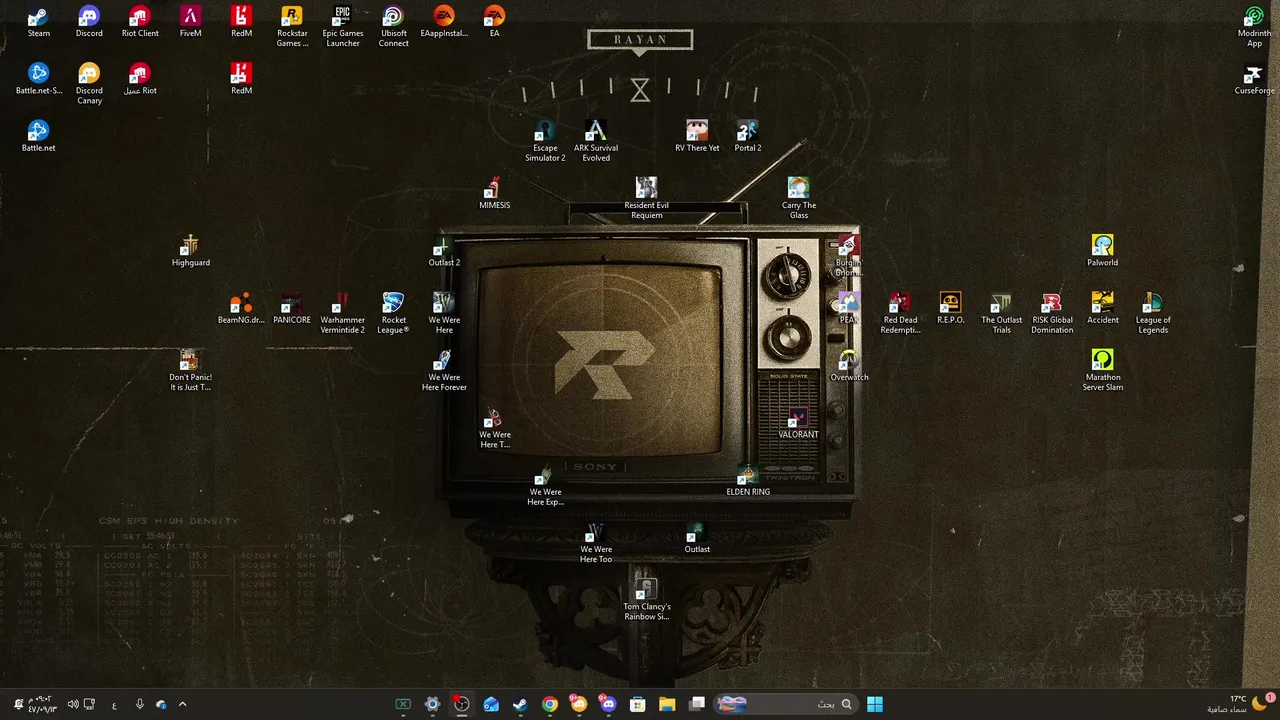Image resolution: width=1280 pixels, height=720 pixels.
Task: Select the عميل Riot desktop icon
Action: (x=140, y=79)
